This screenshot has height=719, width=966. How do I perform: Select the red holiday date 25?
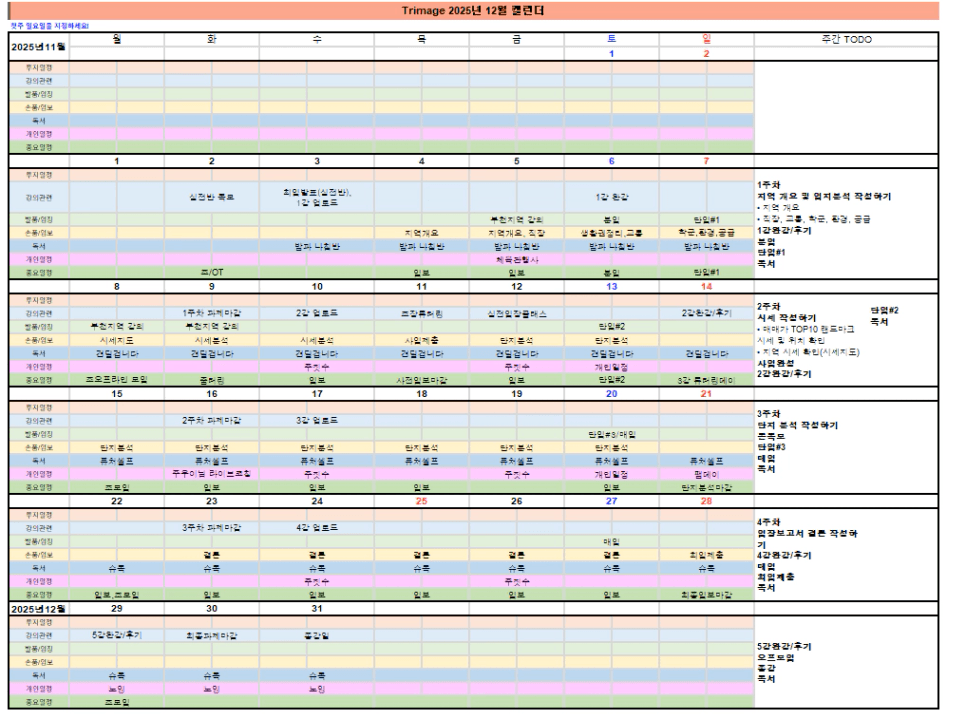421,501
